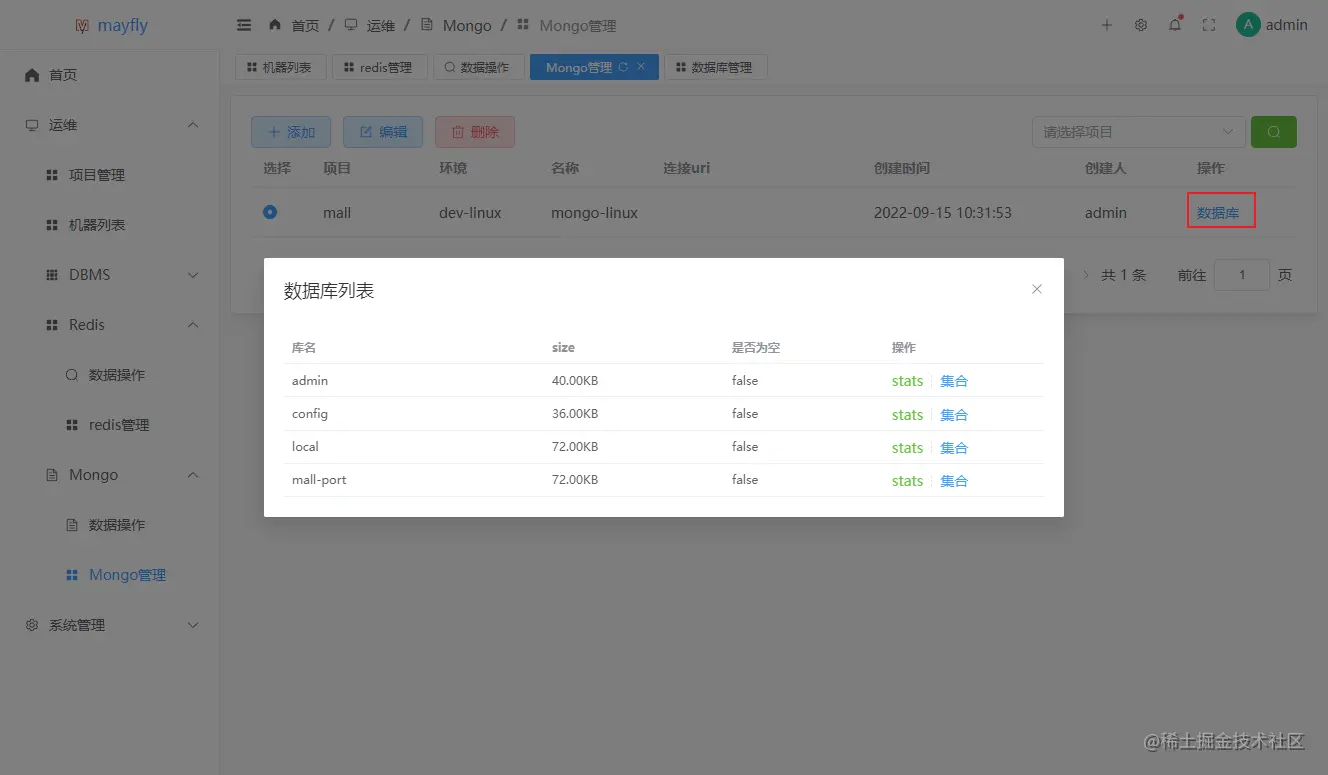The width and height of the screenshot is (1328, 775).
Task: Collapse the Mongo sidebar menu
Action: pyautogui.click(x=110, y=475)
